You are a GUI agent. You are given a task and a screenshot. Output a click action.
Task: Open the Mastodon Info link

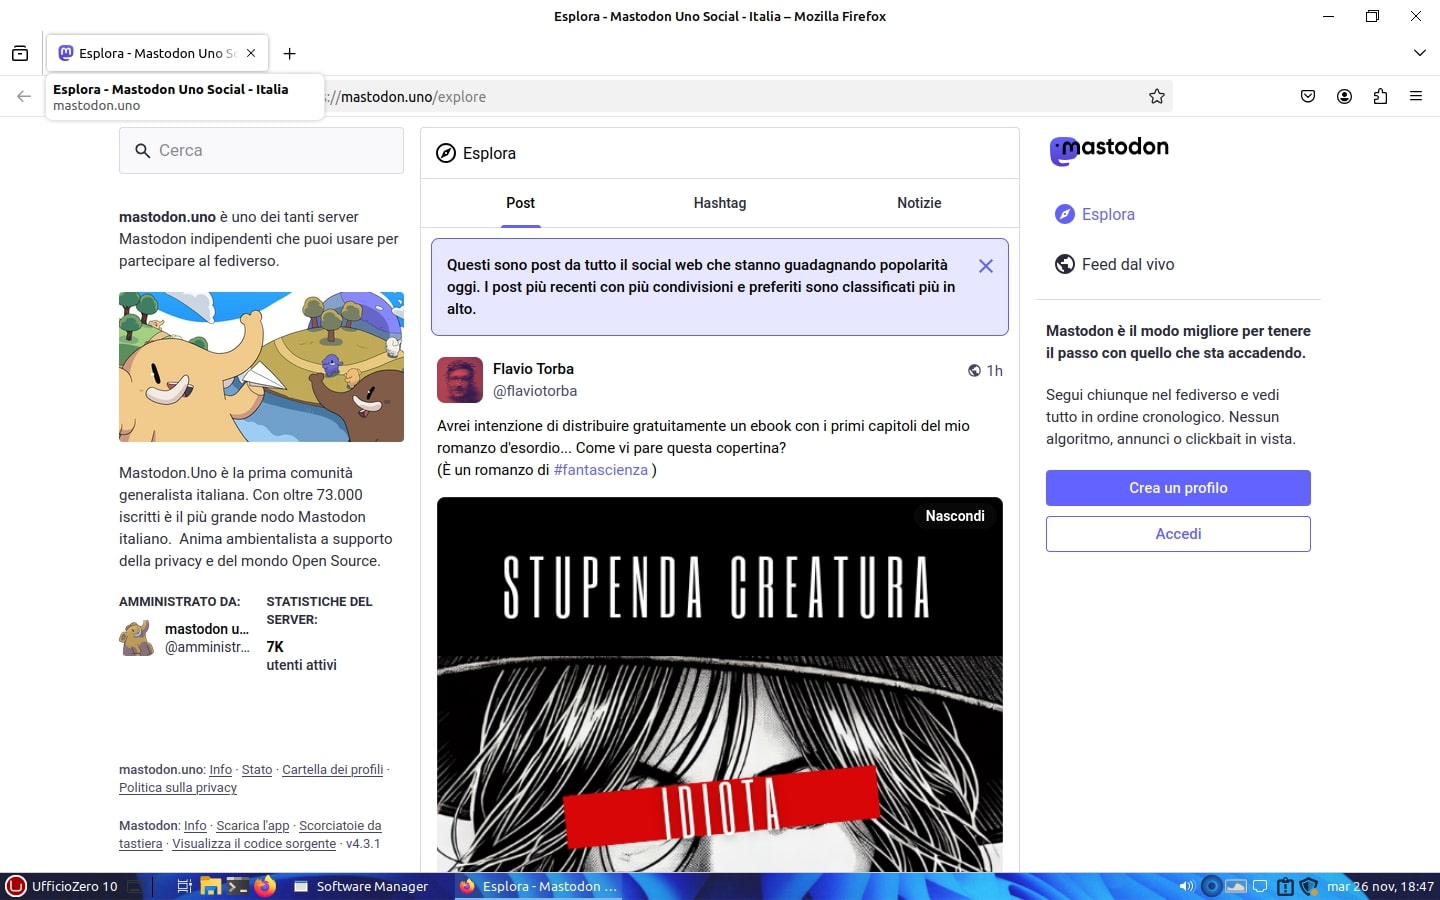tap(195, 826)
